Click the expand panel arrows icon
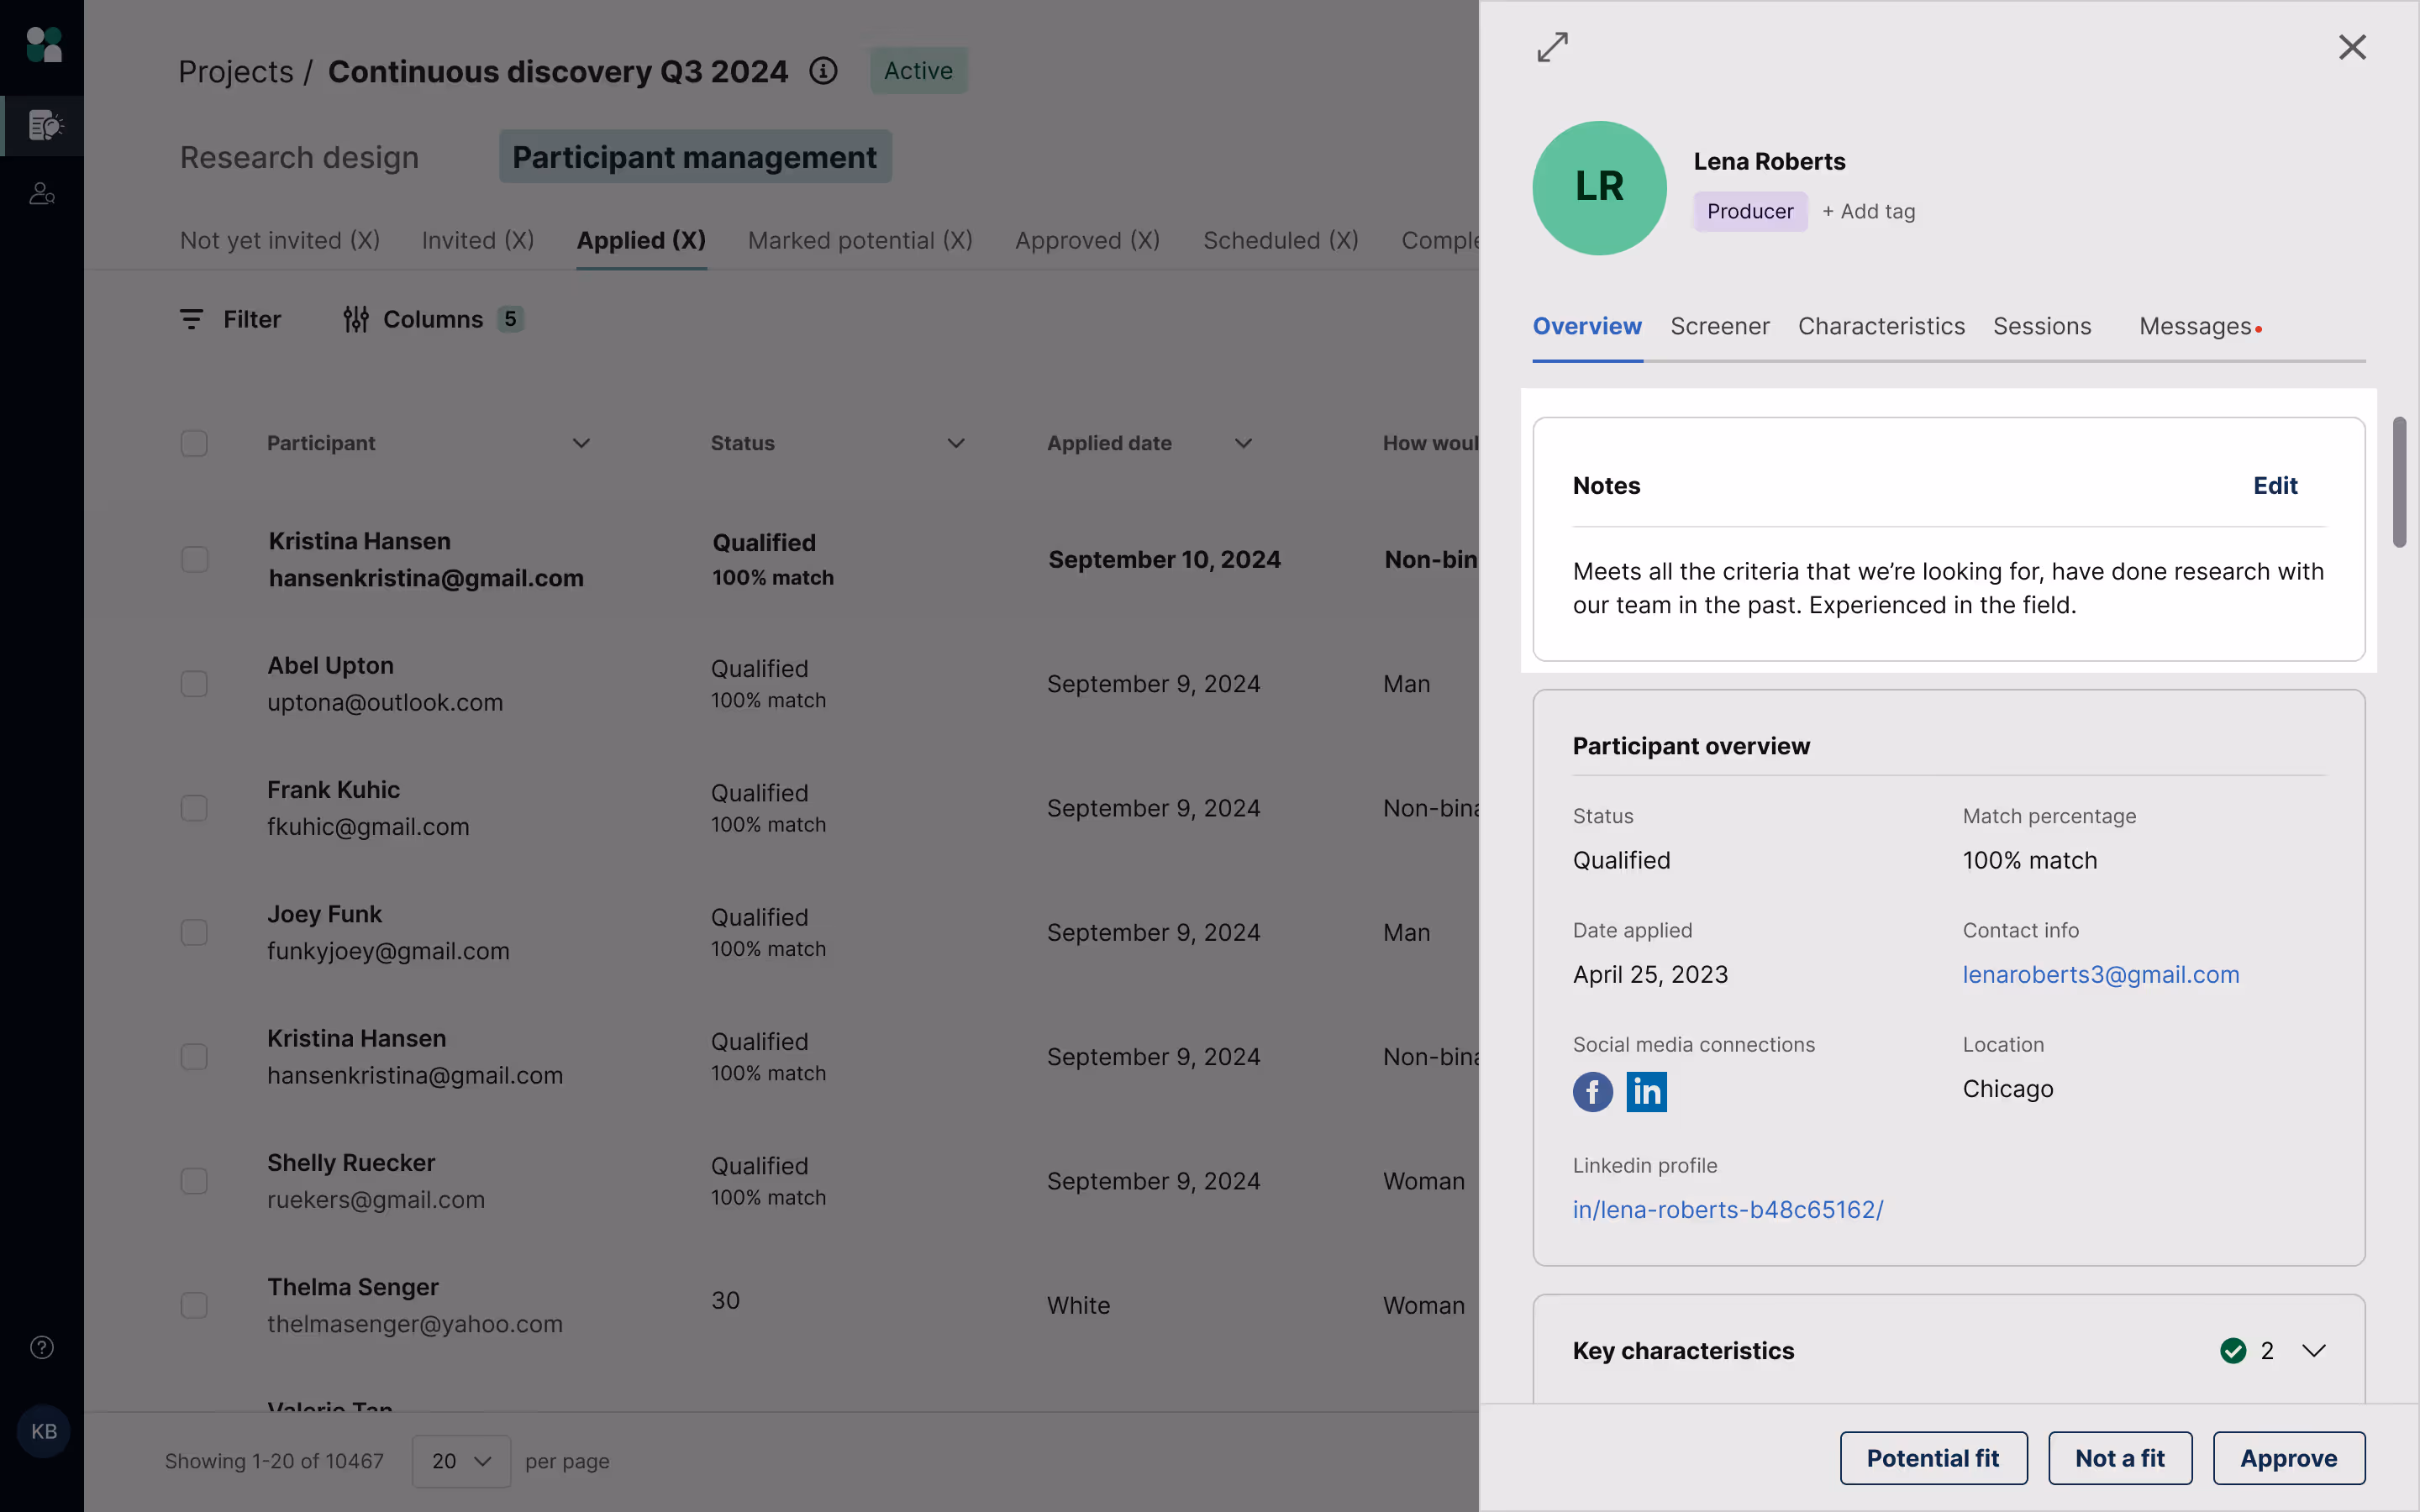Viewport: 2420px width, 1512px height. coord(1552,47)
